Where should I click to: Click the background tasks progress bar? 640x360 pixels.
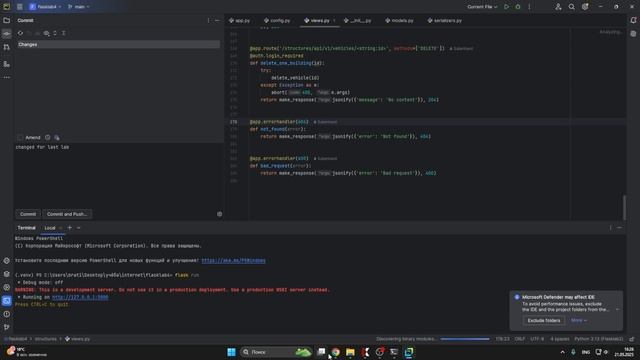coord(464,339)
